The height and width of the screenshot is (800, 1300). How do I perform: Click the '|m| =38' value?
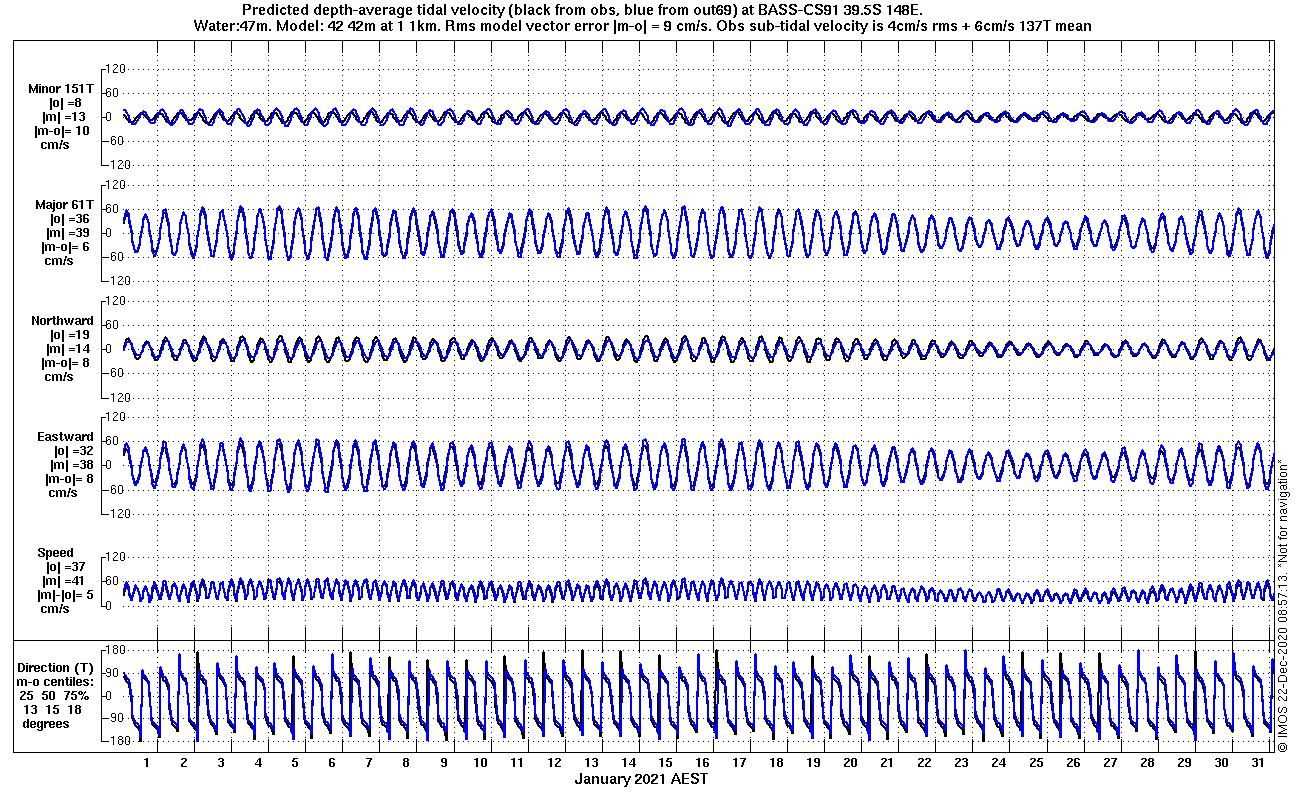(72, 465)
